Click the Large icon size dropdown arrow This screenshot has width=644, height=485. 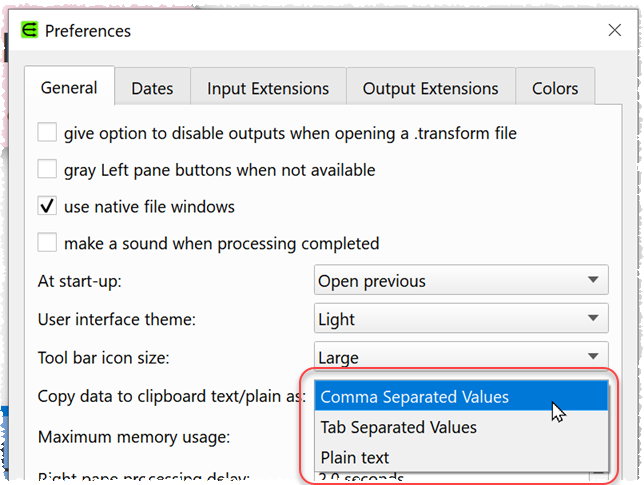(593, 356)
